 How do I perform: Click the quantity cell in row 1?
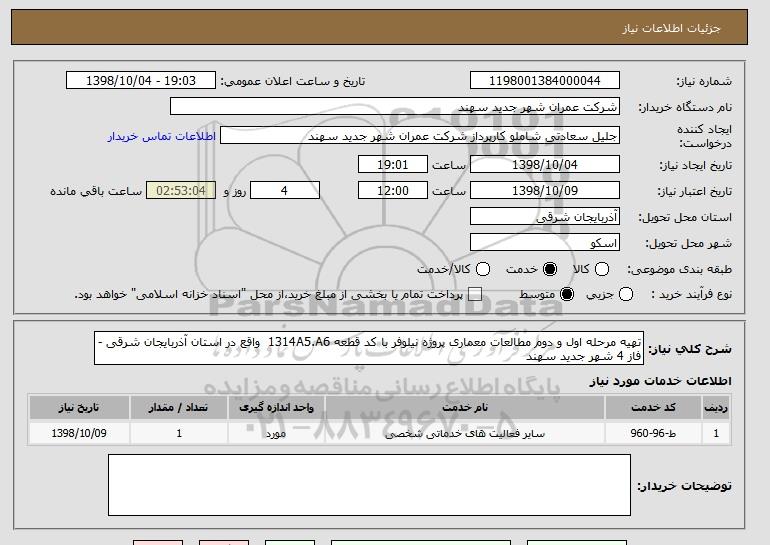[x=179, y=433]
